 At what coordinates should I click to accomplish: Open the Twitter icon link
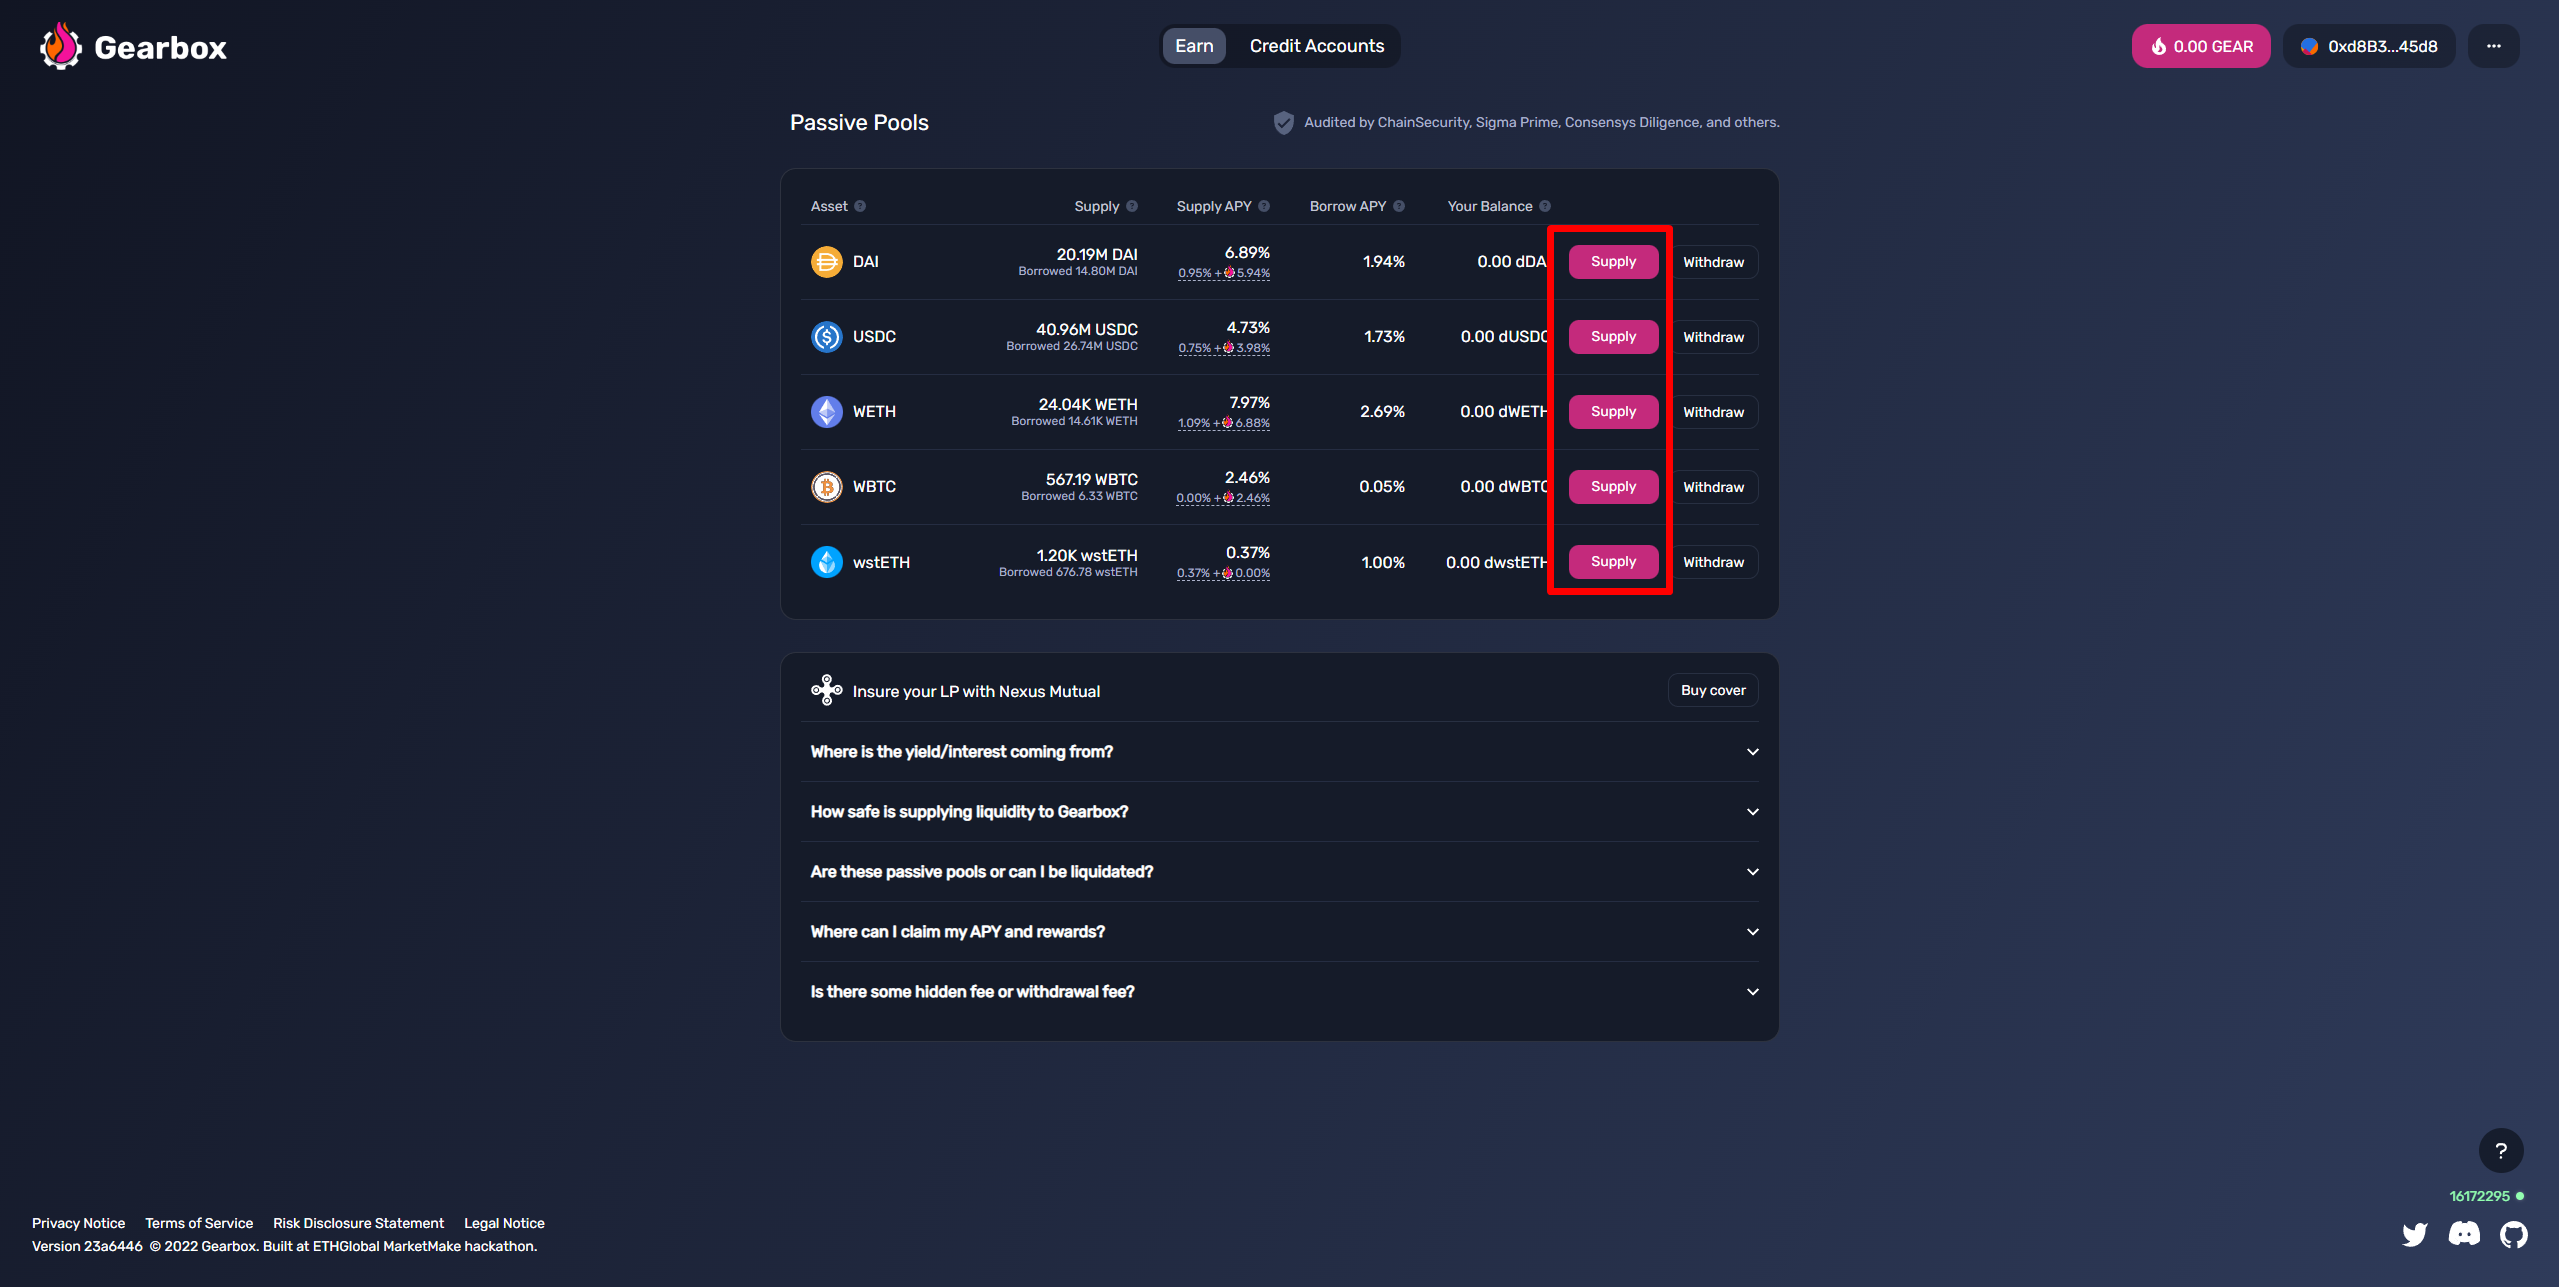(2415, 1234)
